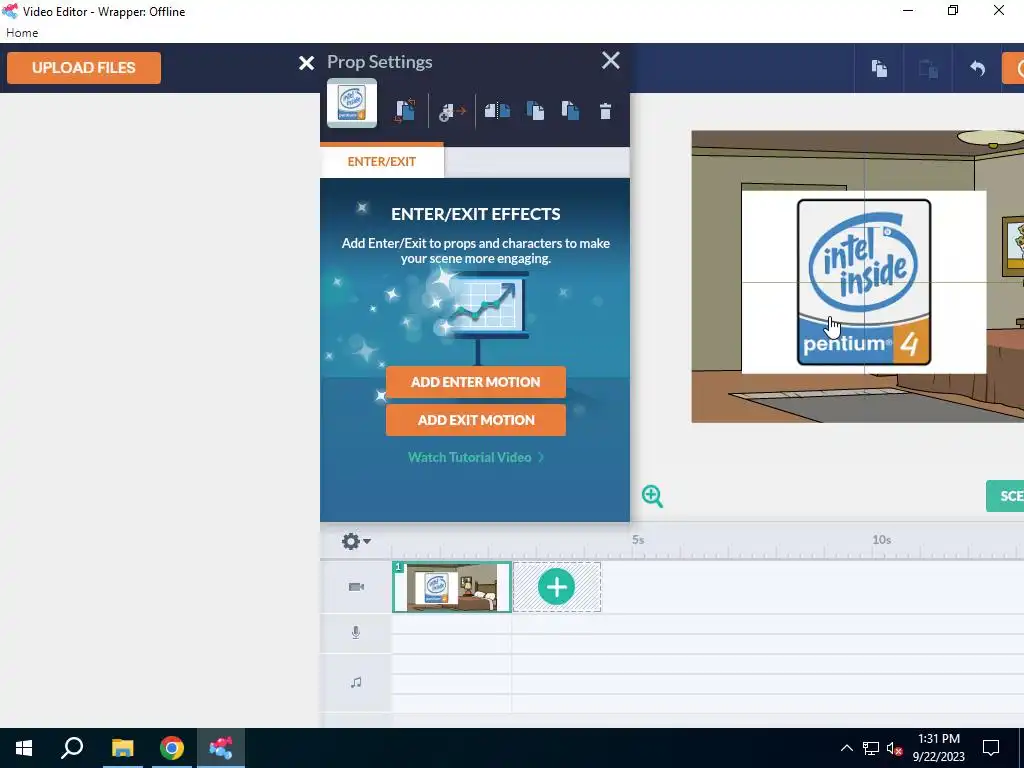Screen dimensions: 1024x768
Task: Select the Intel Pentium 4 prop on stage
Action: tap(863, 282)
